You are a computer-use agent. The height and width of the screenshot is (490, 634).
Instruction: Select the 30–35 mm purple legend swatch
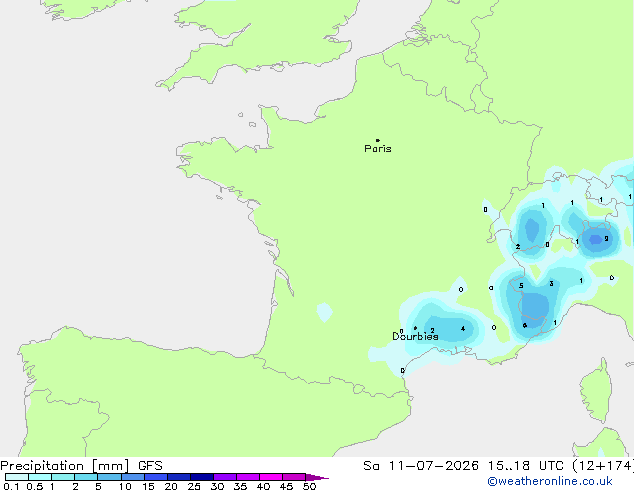[225, 477]
